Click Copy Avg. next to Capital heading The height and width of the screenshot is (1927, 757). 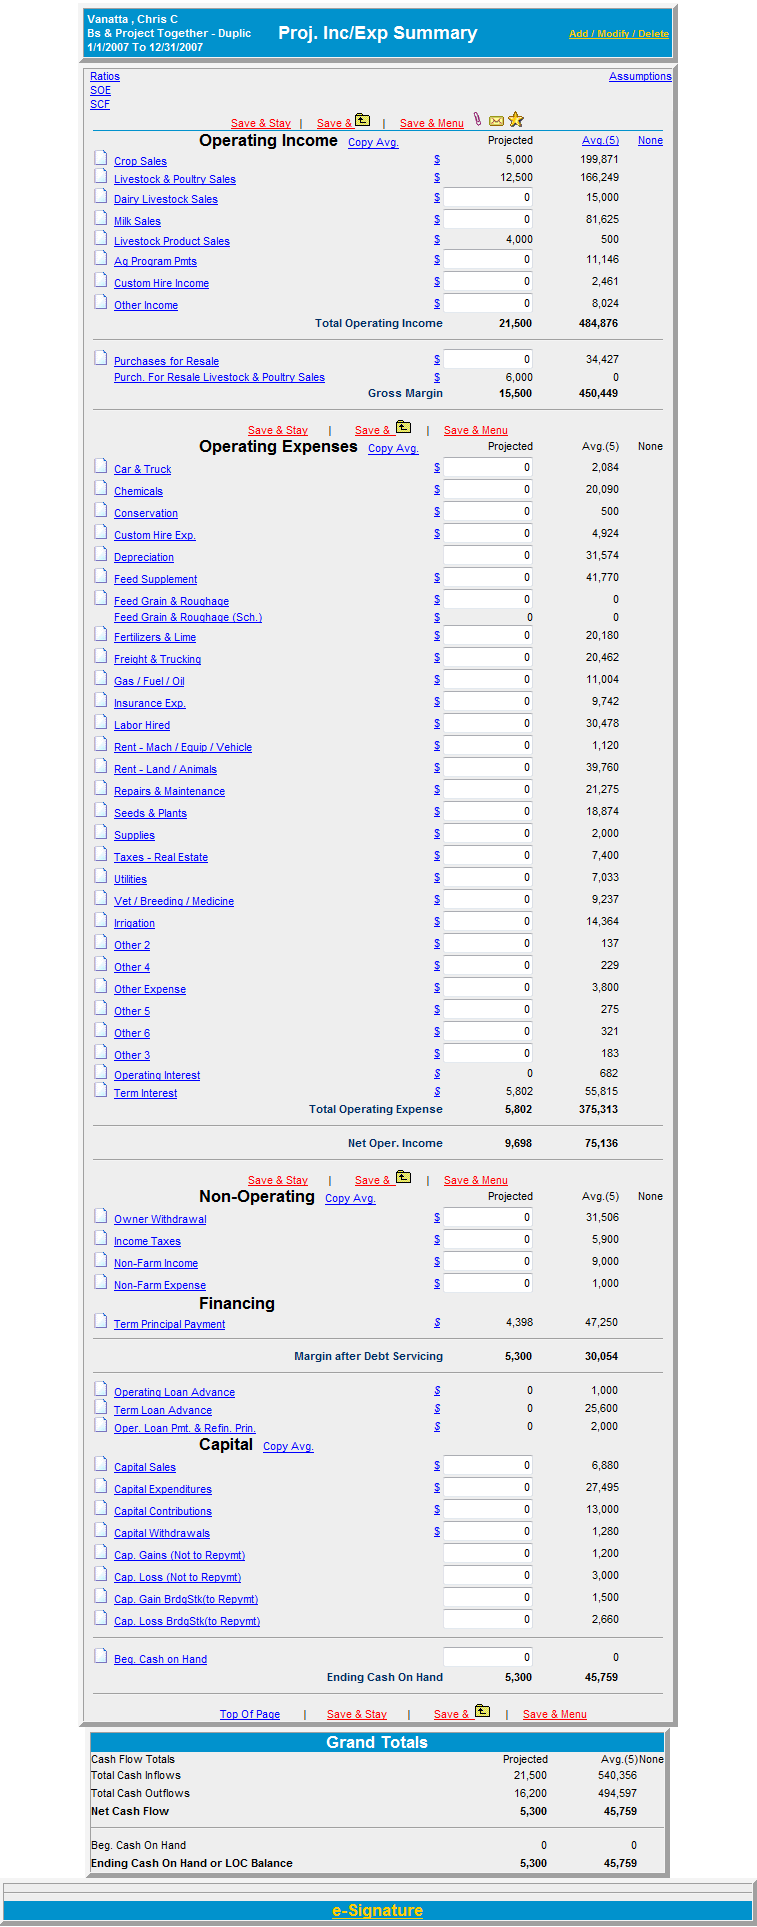[288, 1447]
